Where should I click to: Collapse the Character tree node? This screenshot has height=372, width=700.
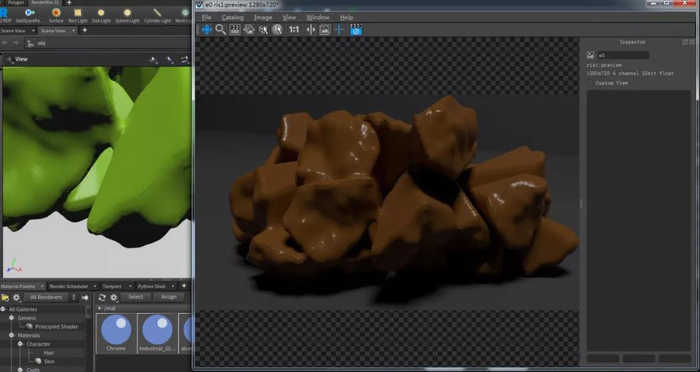tap(21, 344)
